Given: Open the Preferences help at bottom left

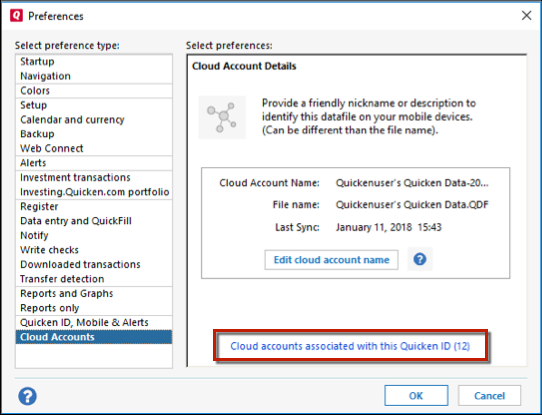Looking at the screenshot, I should click(27, 396).
